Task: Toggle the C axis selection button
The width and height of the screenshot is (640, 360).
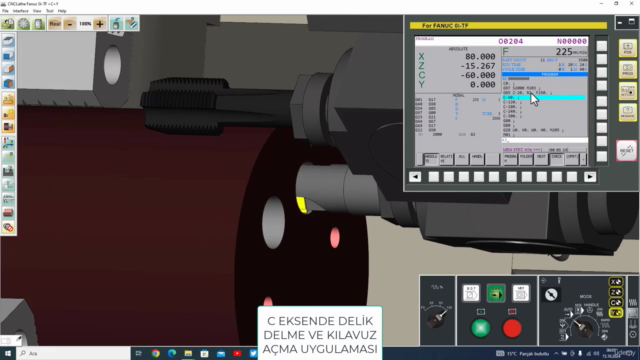Action: (x=616, y=302)
